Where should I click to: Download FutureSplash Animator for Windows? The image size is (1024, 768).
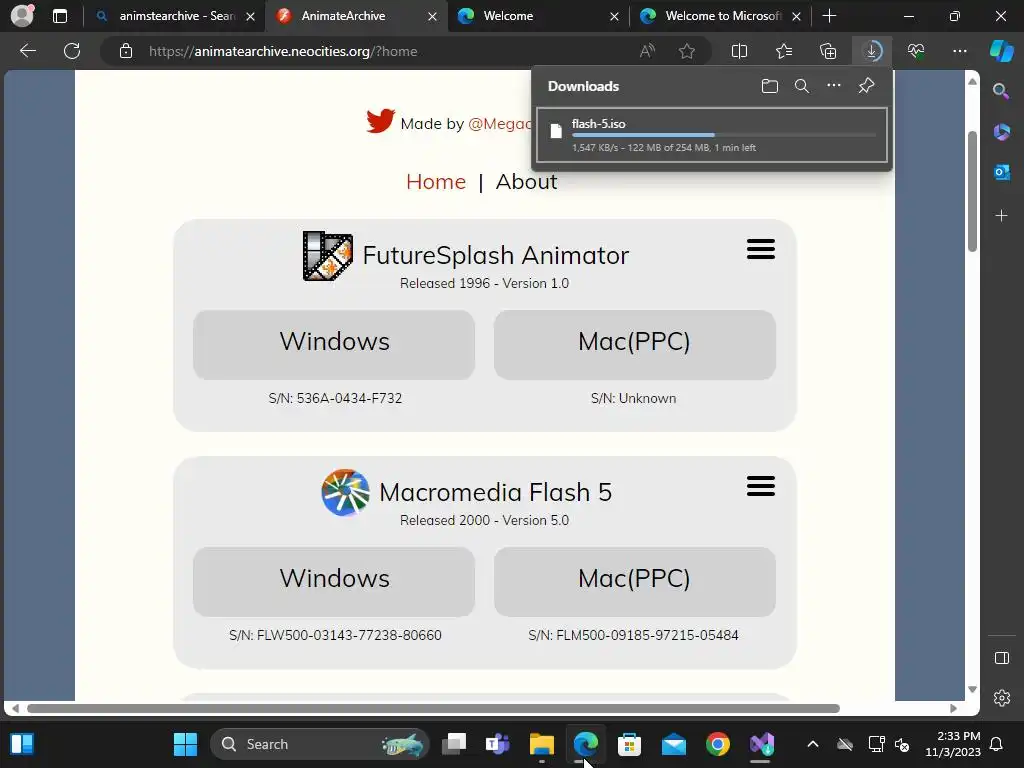[x=334, y=344]
